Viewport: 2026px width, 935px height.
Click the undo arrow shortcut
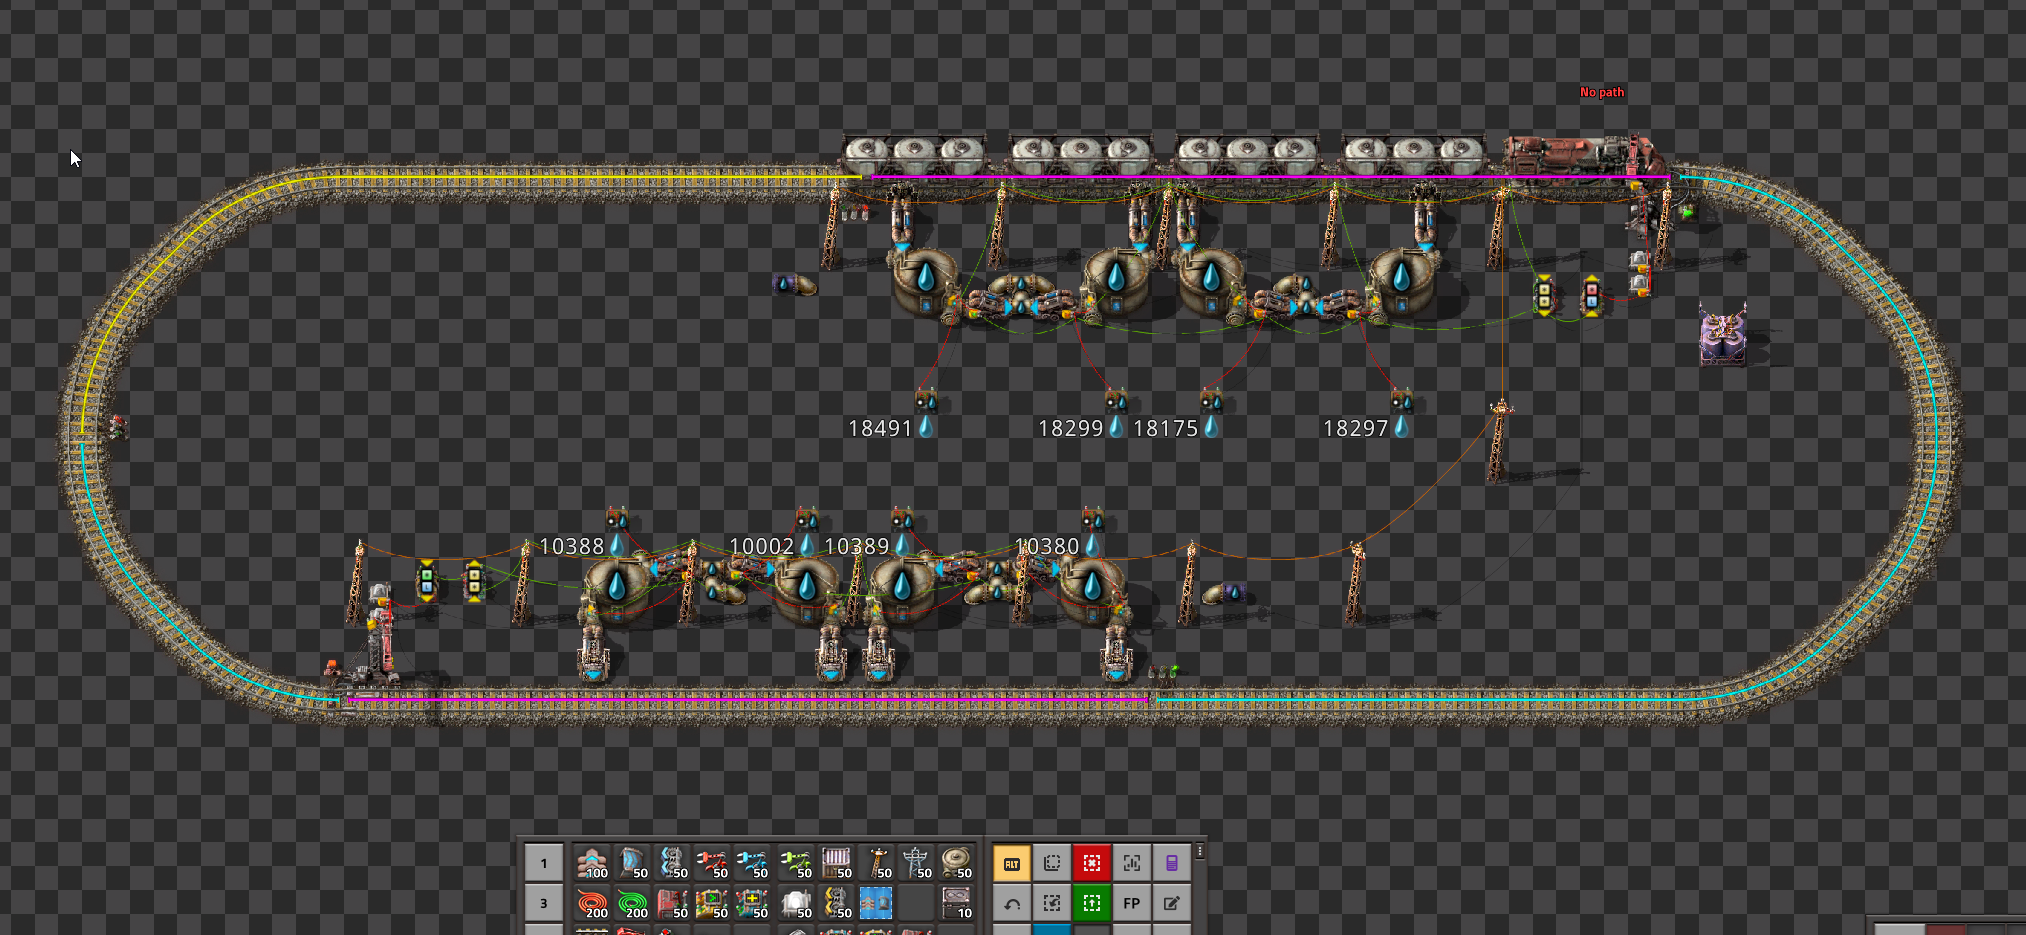tap(1012, 903)
